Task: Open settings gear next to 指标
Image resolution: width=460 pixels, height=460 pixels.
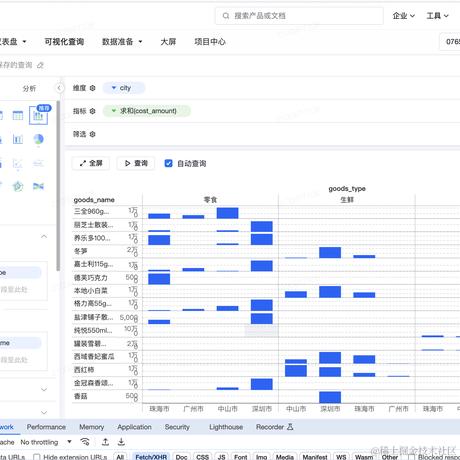Action: point(92,111)
